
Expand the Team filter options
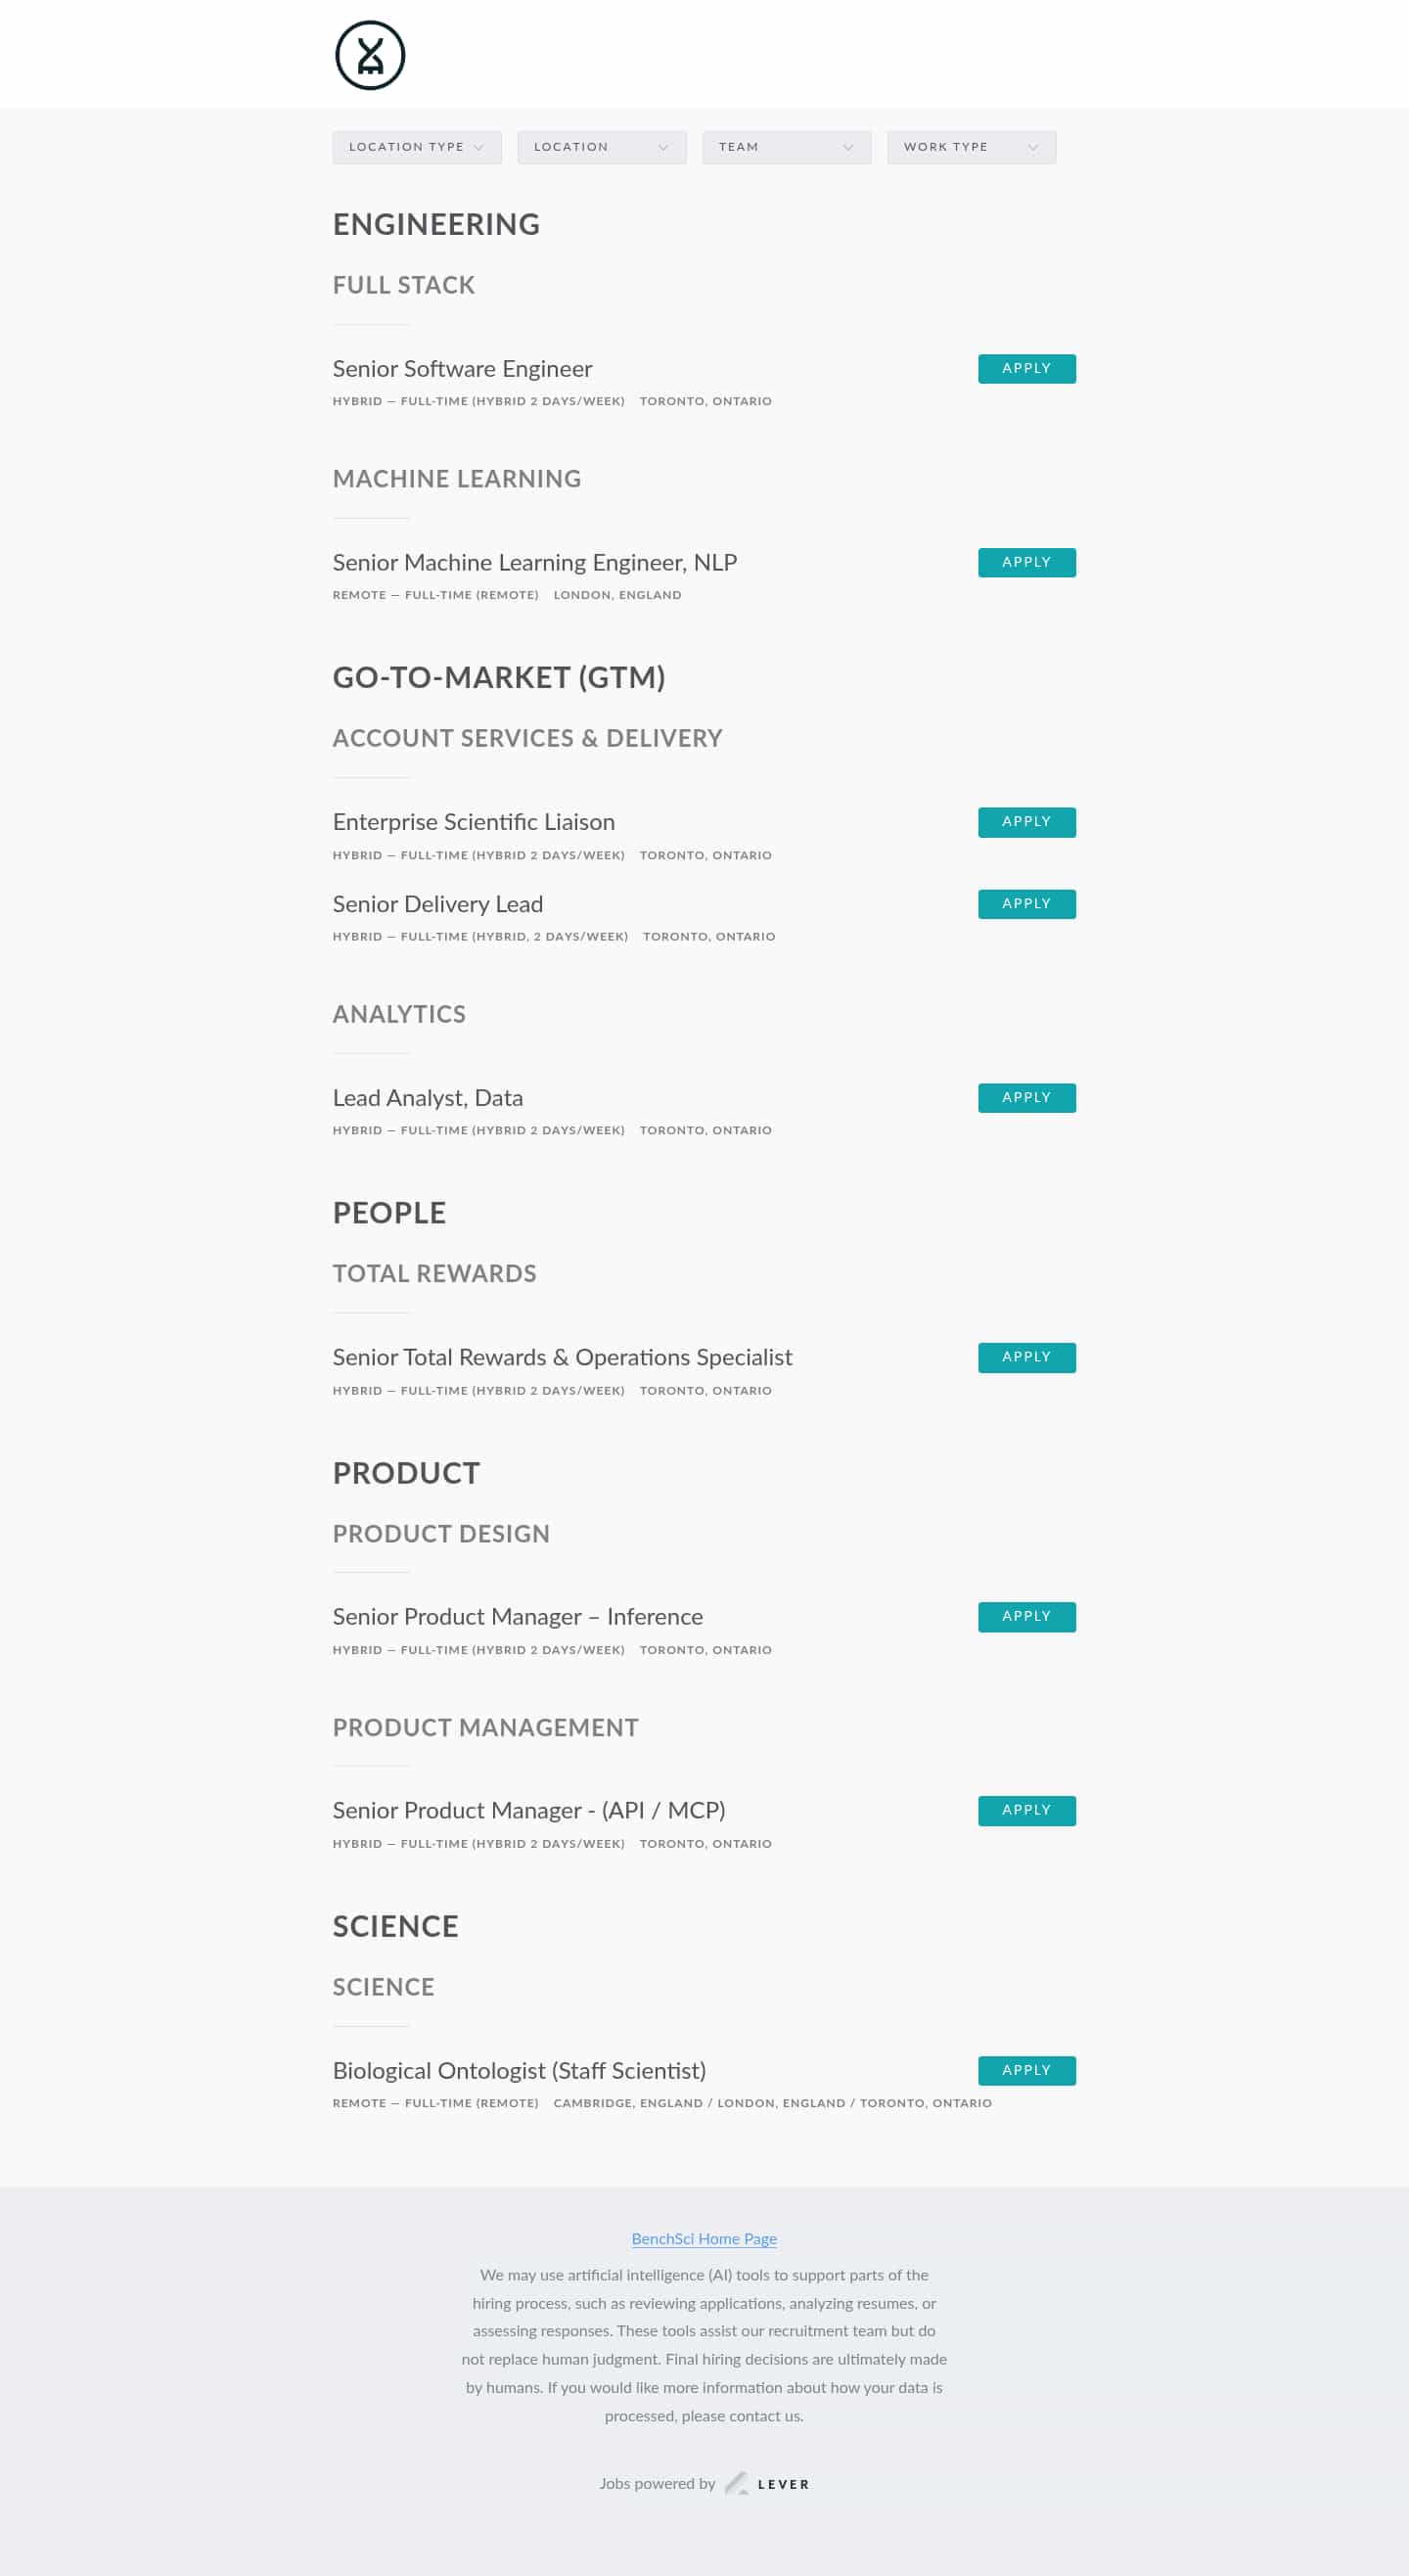tap(786, 147)
